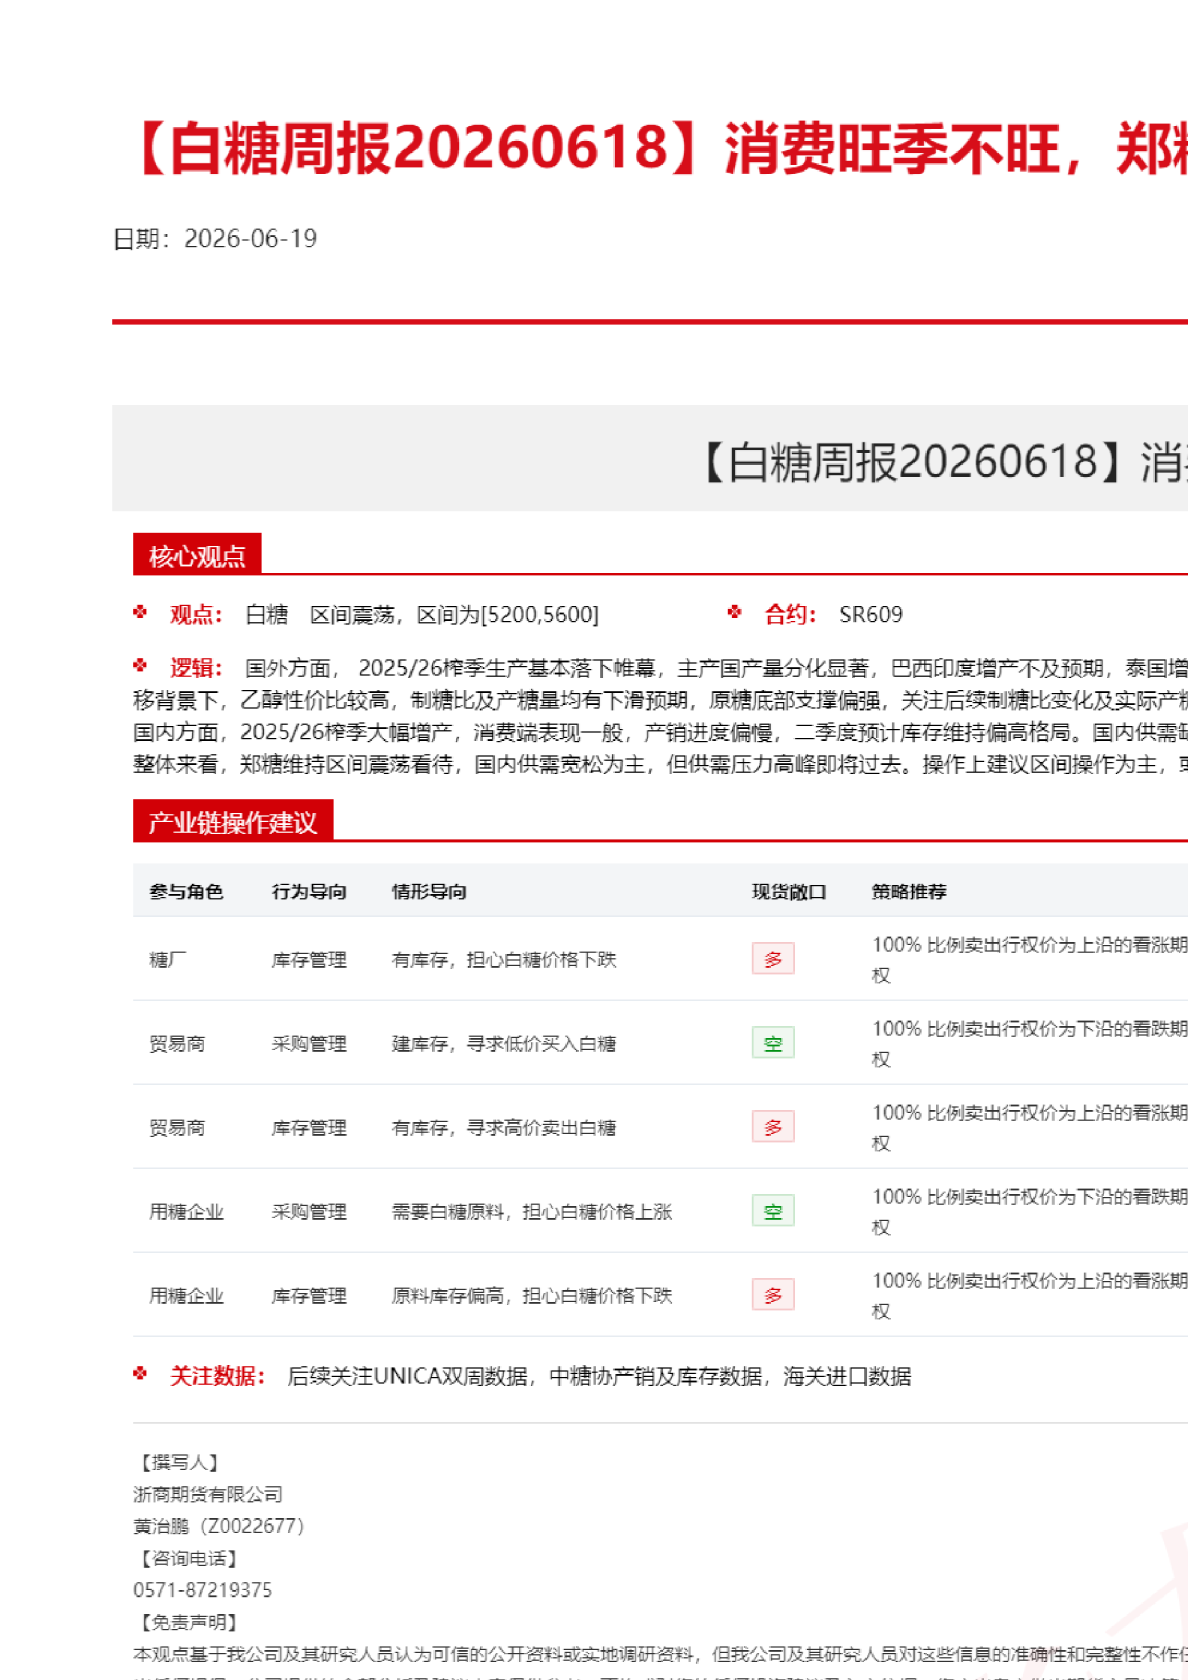
Task: Click the 多 badge in the 糖厂 row
Action: pos(773,959)
